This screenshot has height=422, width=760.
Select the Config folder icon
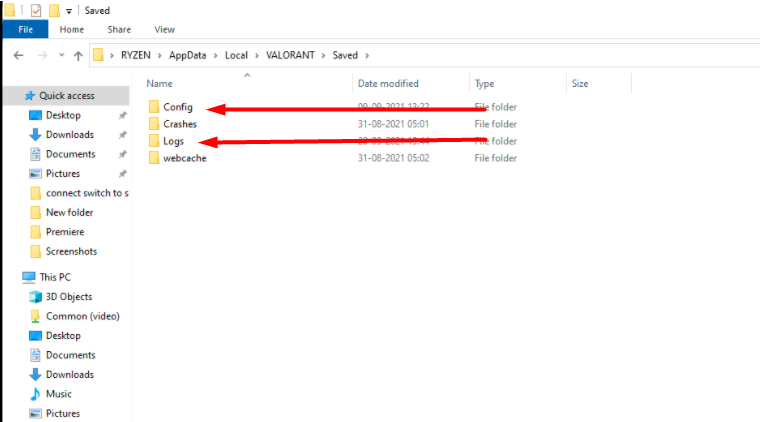coord(154,107)
